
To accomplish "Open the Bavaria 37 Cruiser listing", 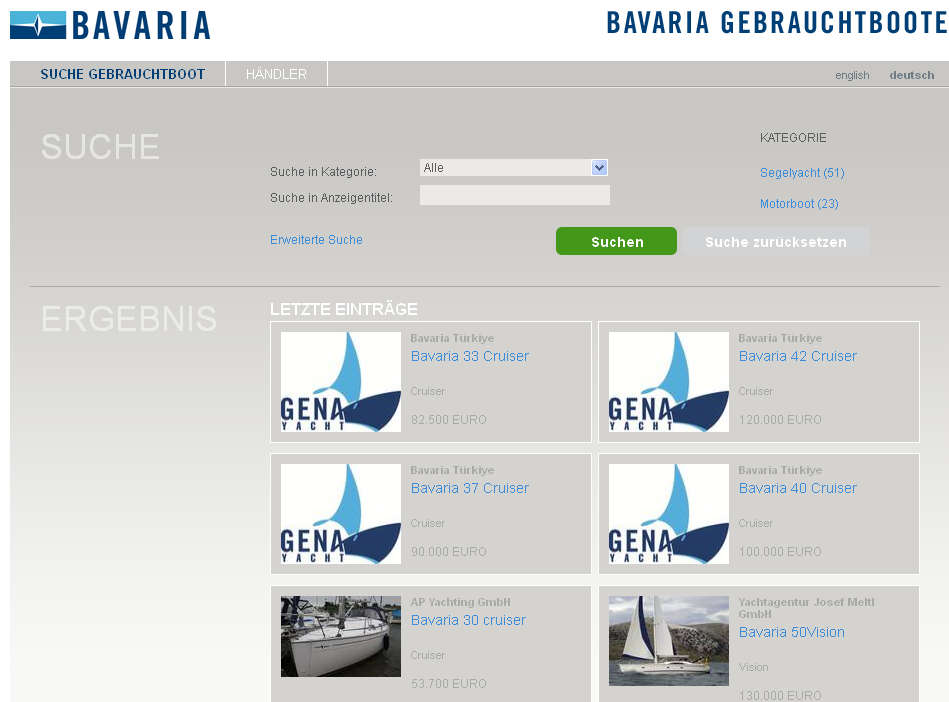I will (470, 488).
